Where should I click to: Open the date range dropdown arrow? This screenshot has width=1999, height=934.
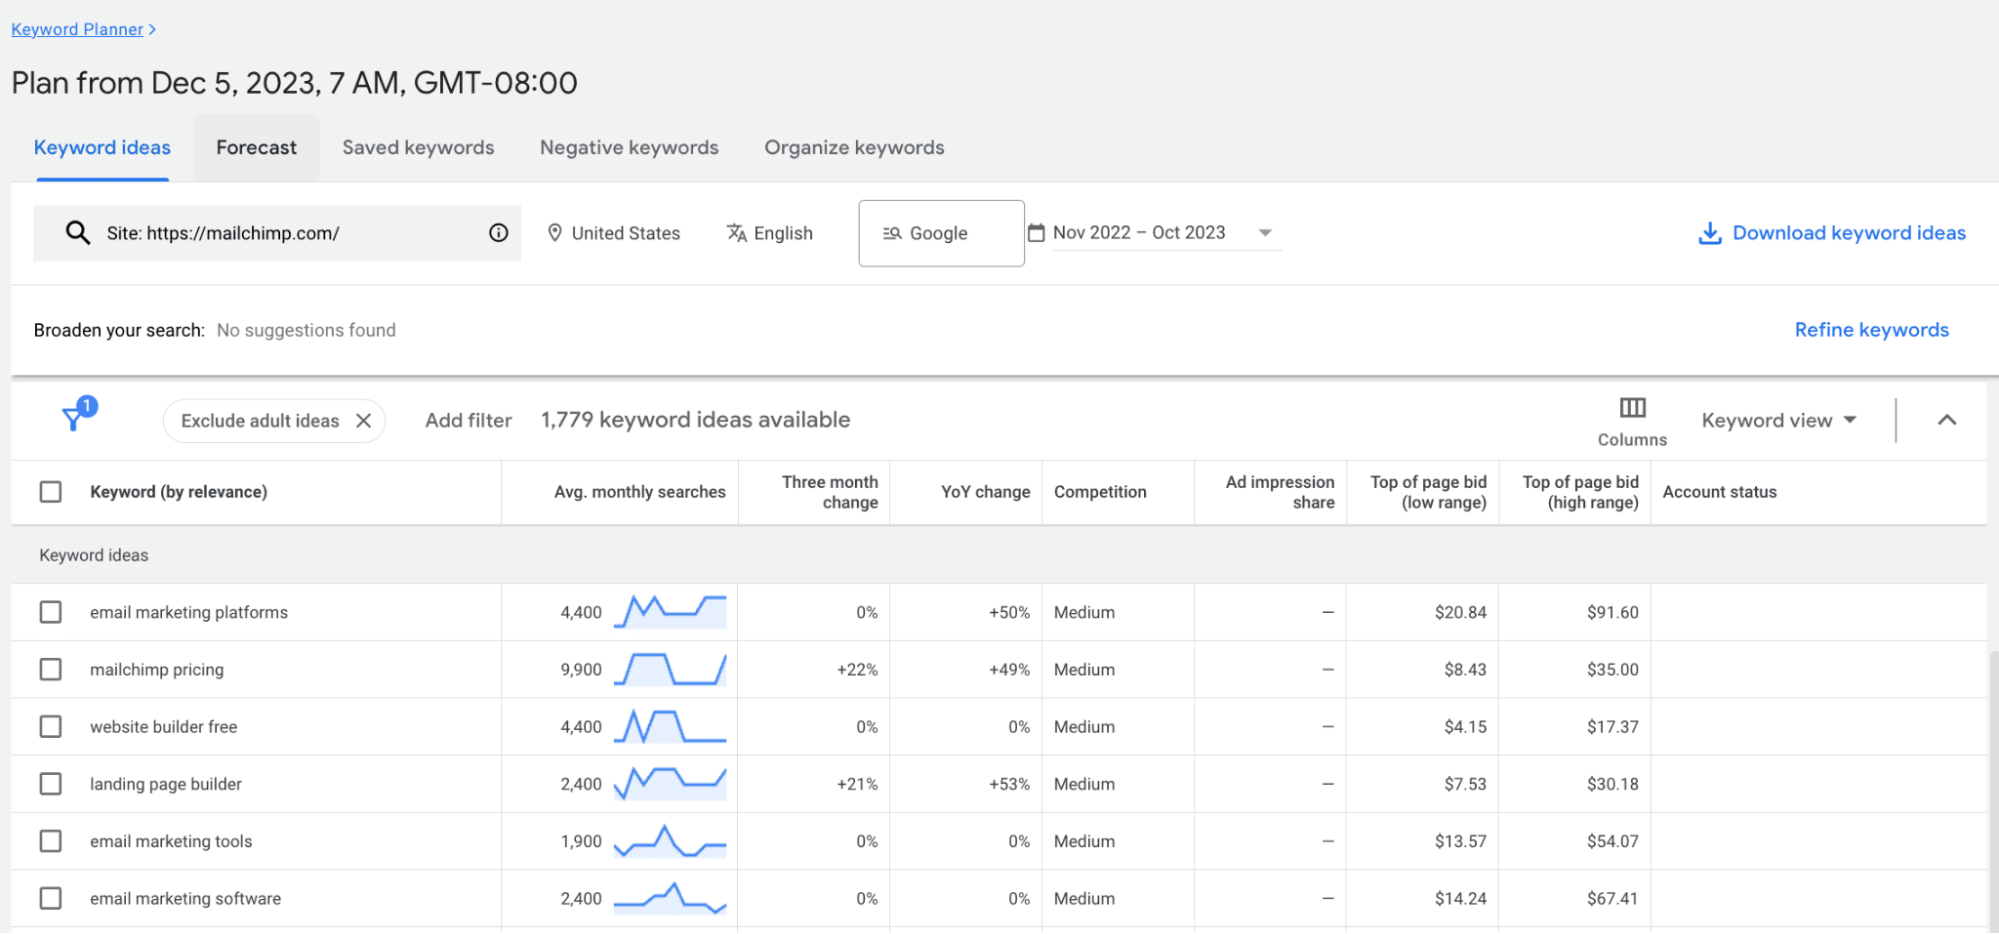coord(1265,233)
